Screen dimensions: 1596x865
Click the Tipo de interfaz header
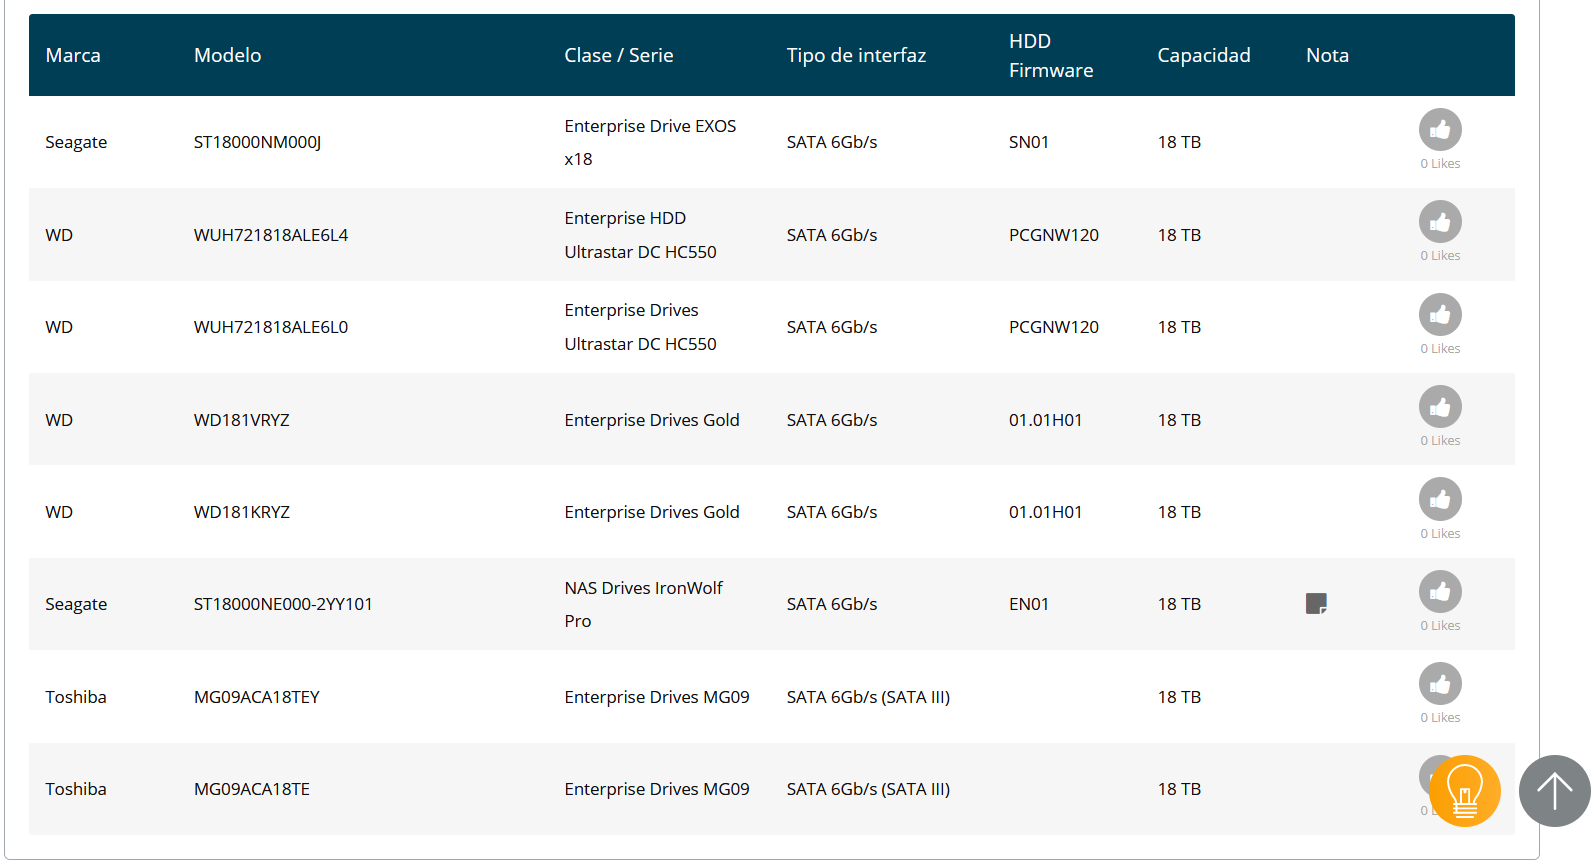856,55
